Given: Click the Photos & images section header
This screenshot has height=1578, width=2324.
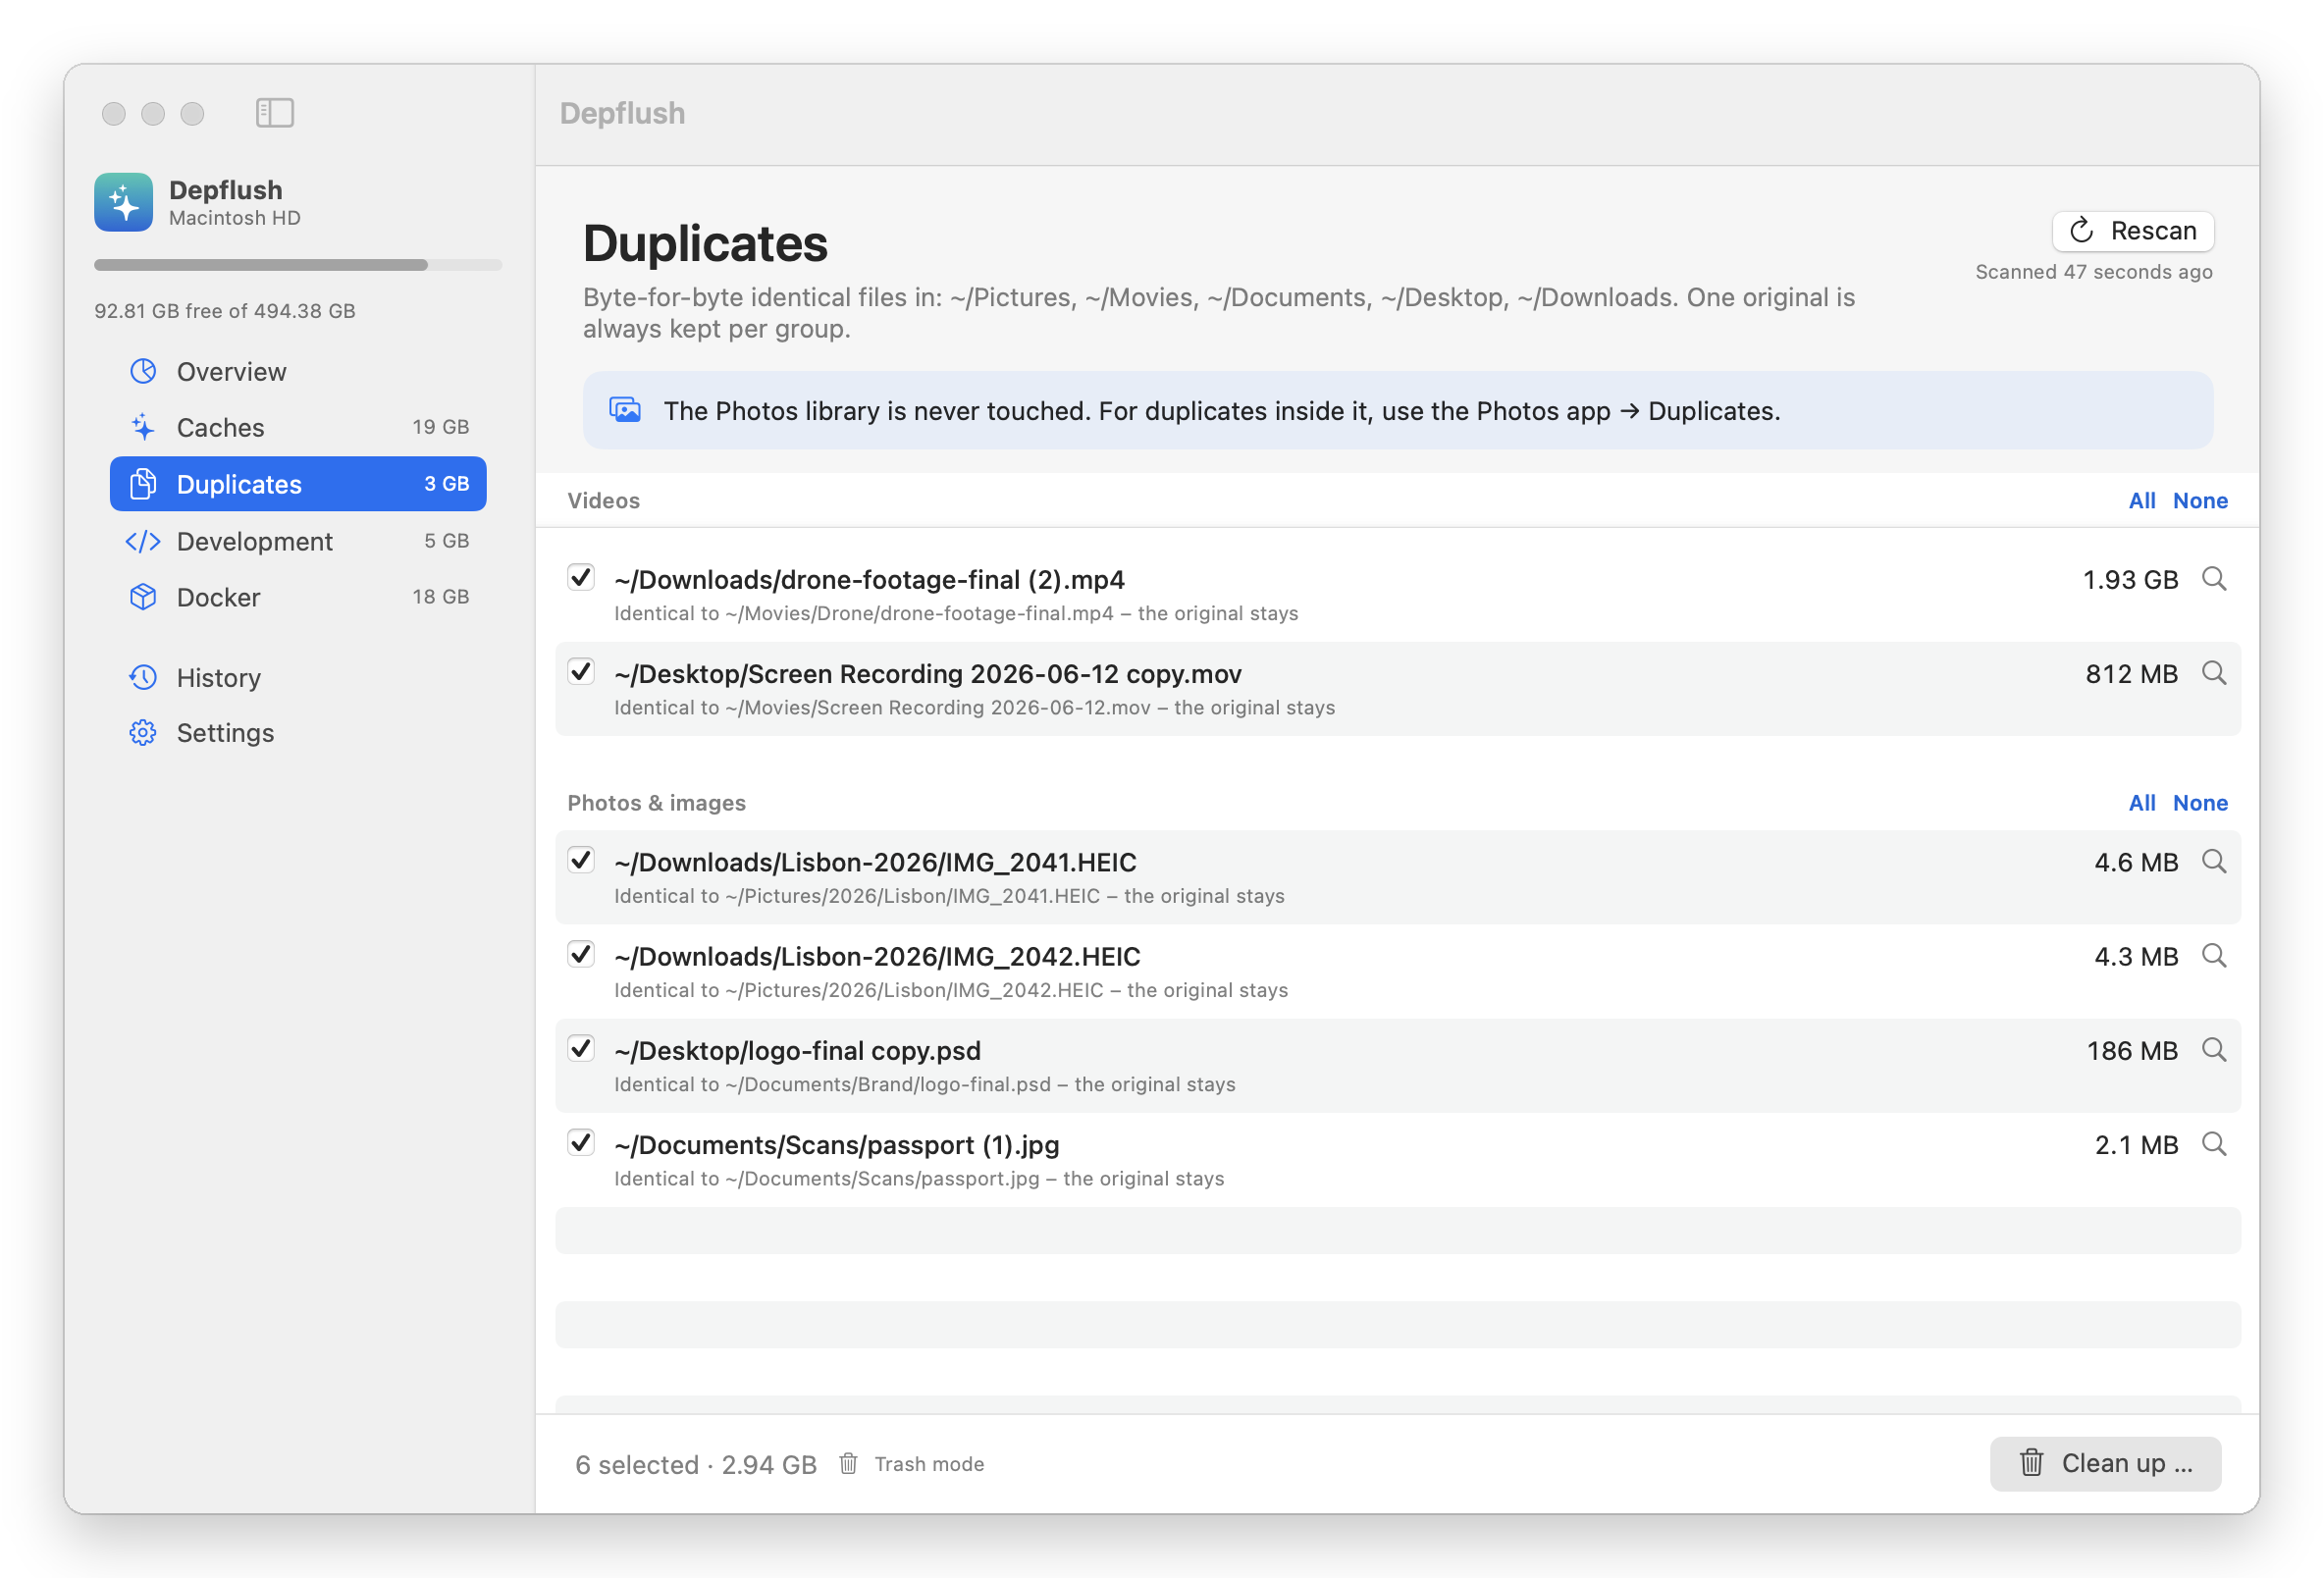Looking at the screenshot, I should (657, 803).
